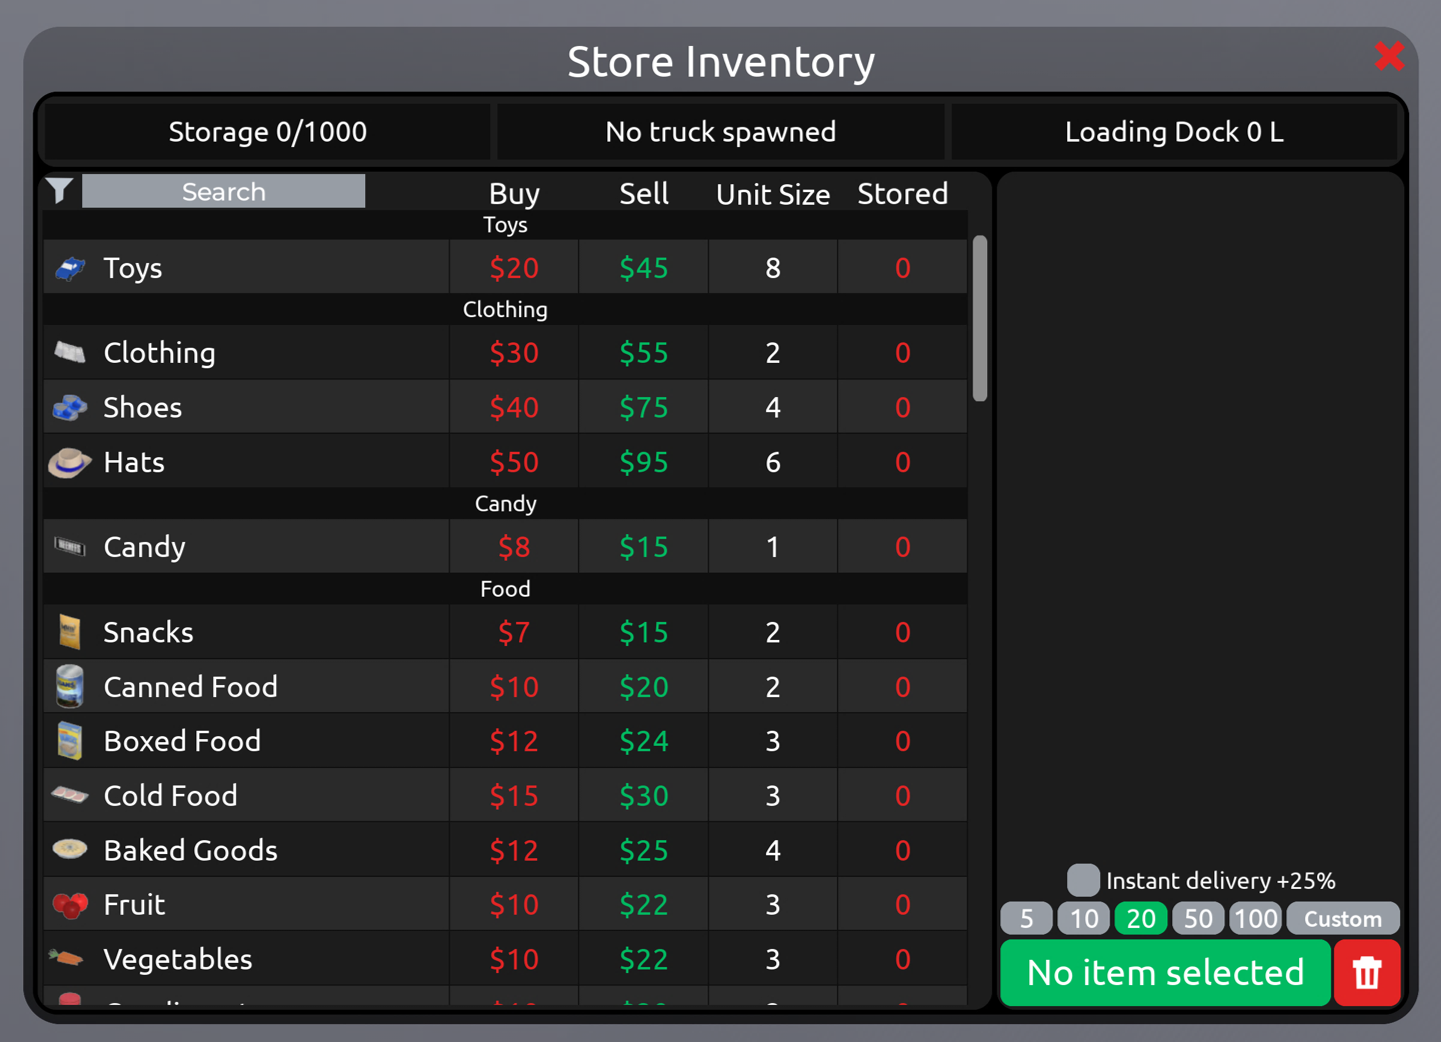The width and height of the screenshot is (1441, 1042).
Task: Click the Food category header
Action: click(x=505, y=589)
